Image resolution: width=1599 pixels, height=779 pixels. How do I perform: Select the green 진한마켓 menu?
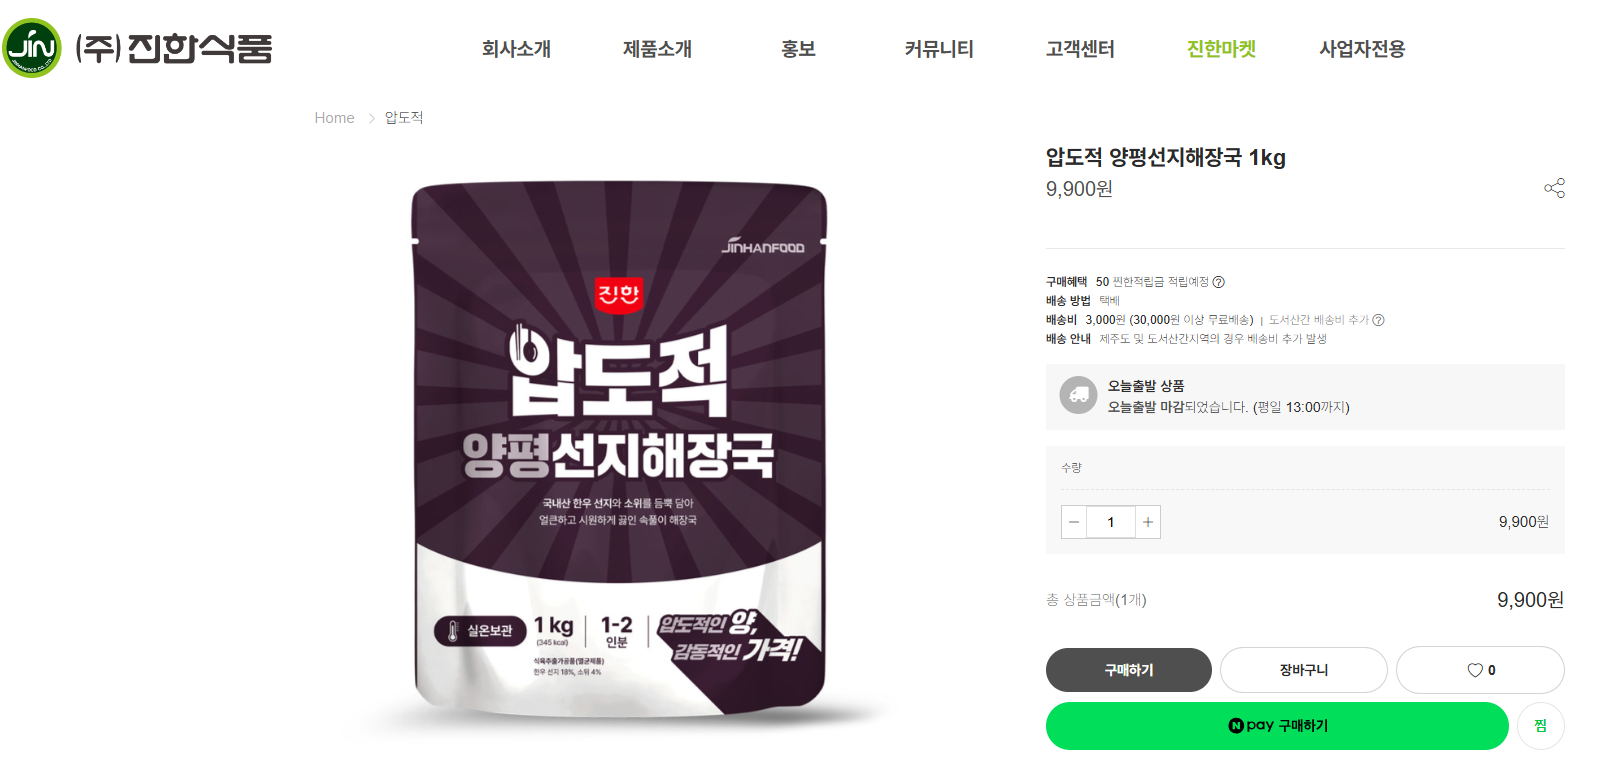pos(1221,49)
